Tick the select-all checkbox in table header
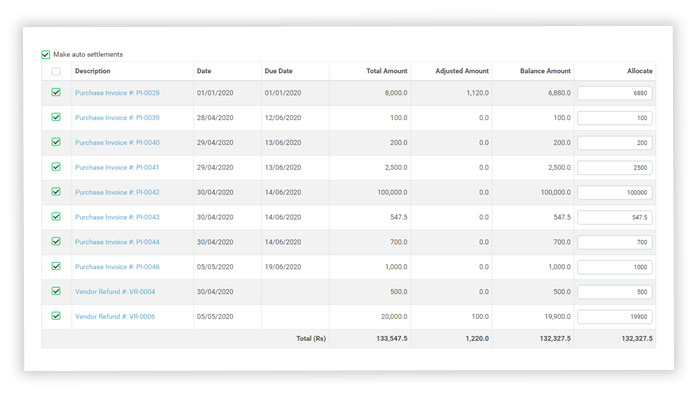The image size is (699, 394). coord(56,71)
